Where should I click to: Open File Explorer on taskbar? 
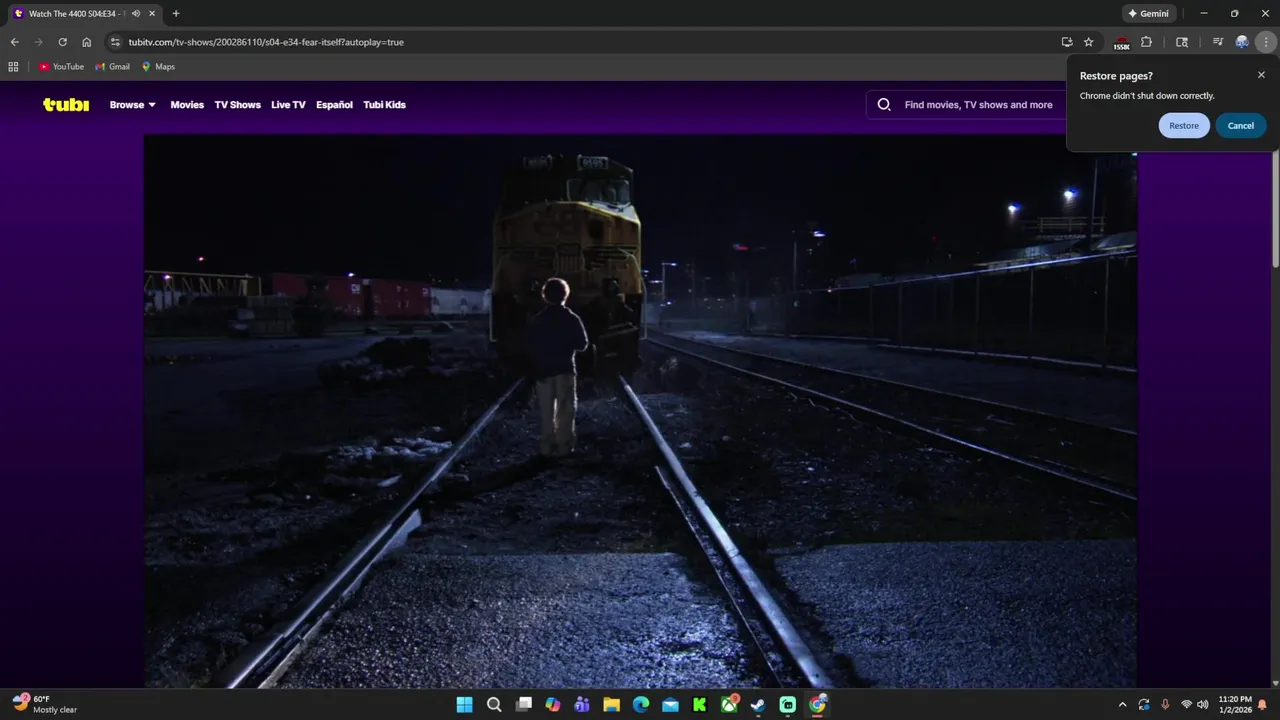coord(611,704)
